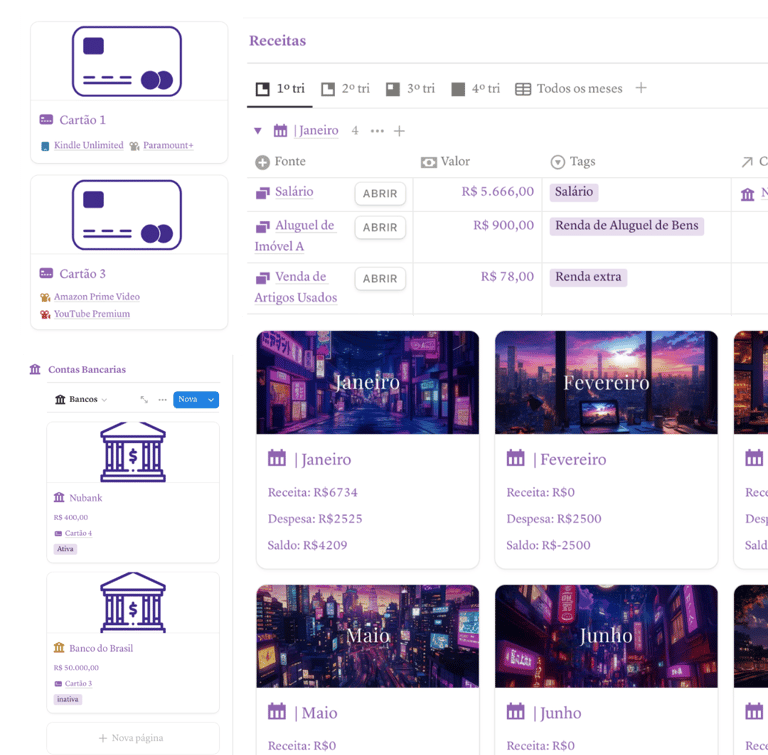The width and height of the screenshot is (768, 755).
Task: Open the Bancos database options ellipsis
Action: pos(163,400)
